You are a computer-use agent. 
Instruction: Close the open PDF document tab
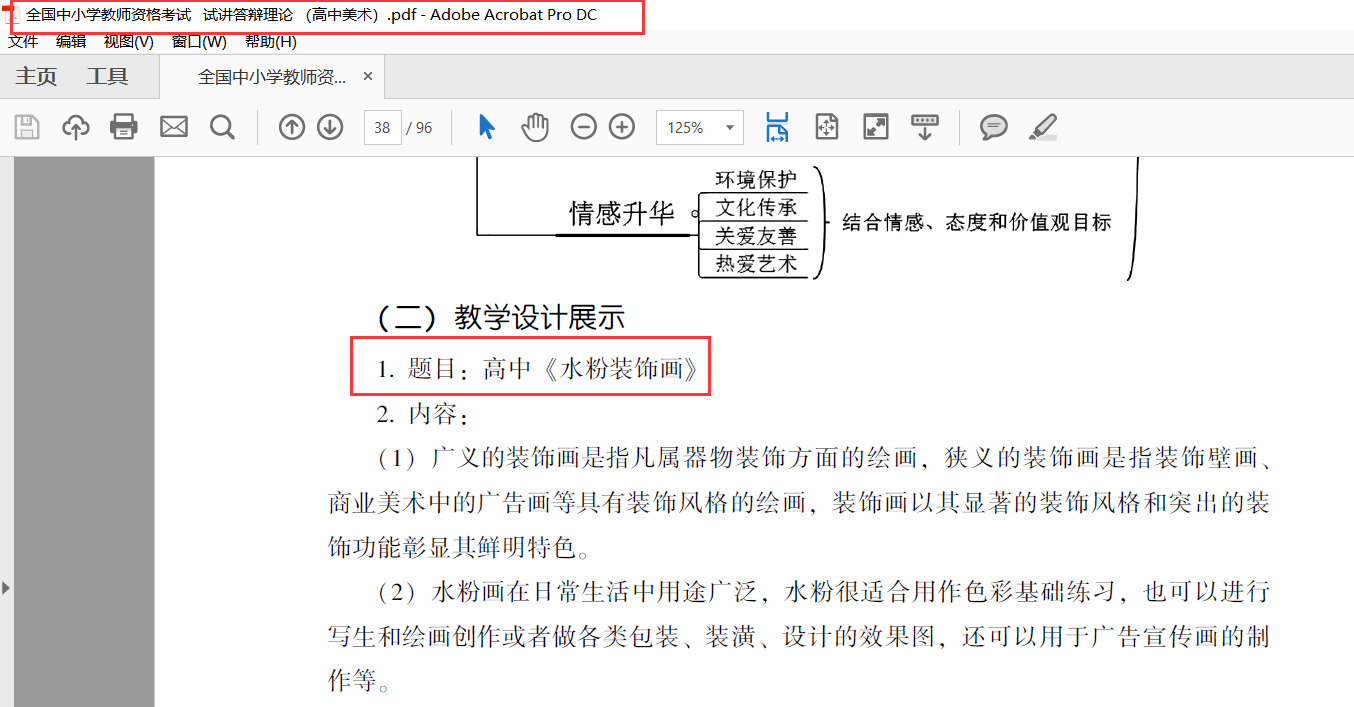click(x=367, y=77)
